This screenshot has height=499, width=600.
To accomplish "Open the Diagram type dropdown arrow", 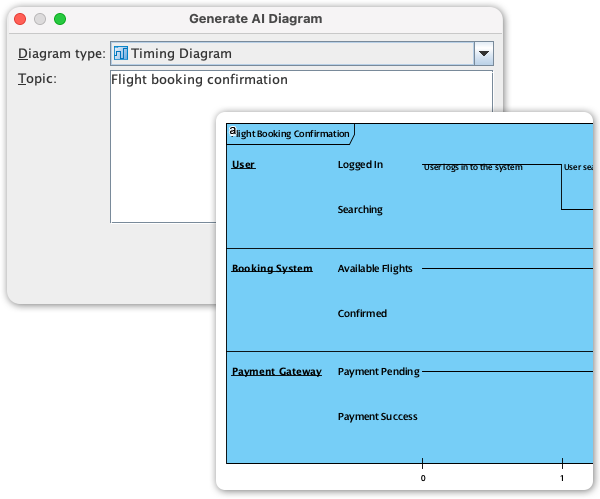I will coord(483,54).
